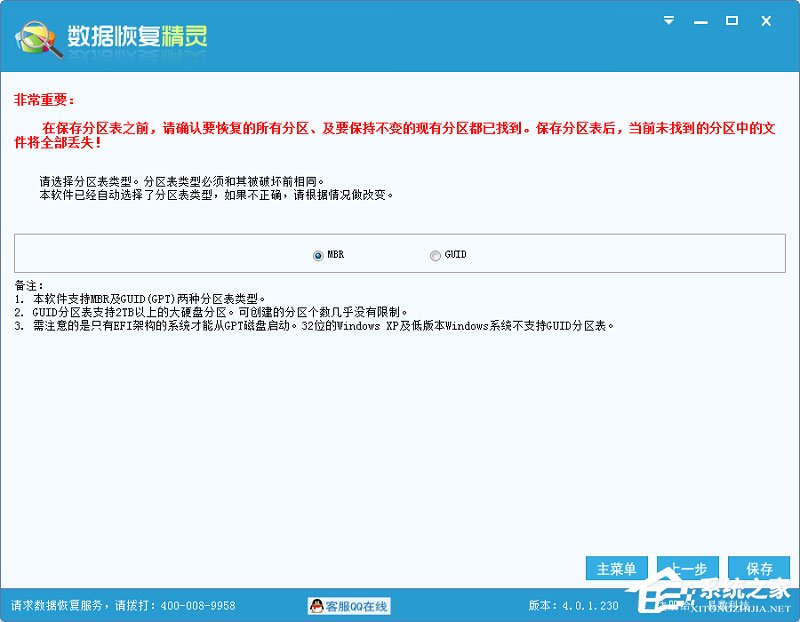Click the version text 4.0.1.230
This screenshot has height=622, width=800.
pyautogui.click(x=590, y=606)
